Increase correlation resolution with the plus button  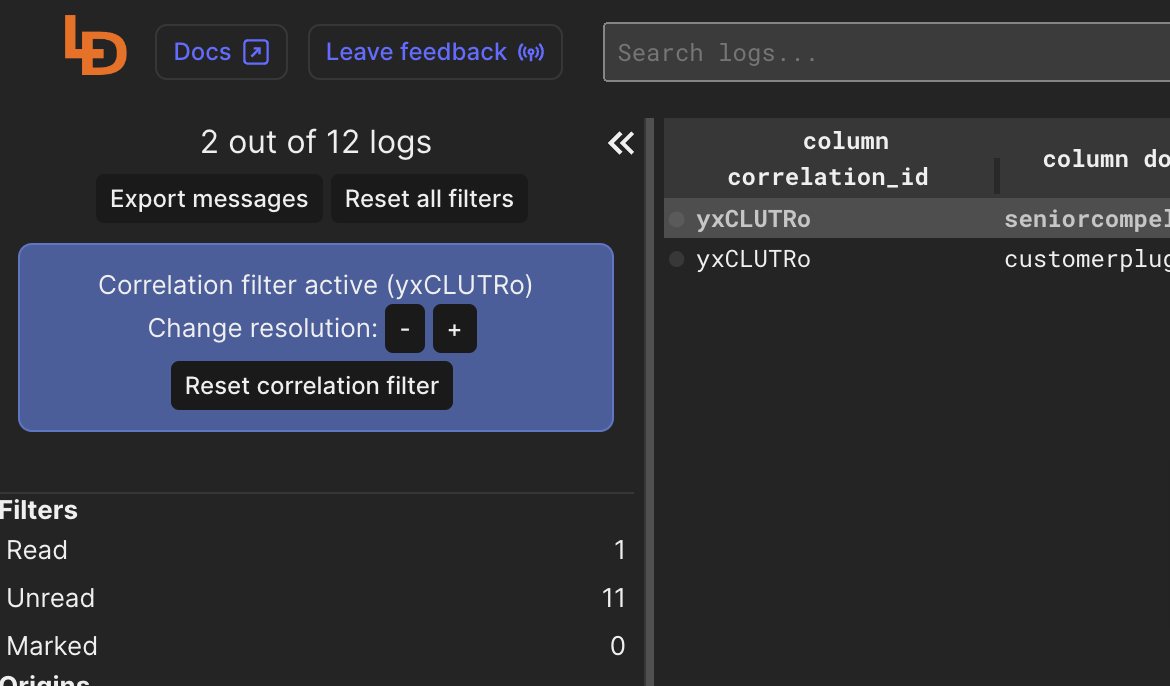pyautogui.click(x=454, y=329)
